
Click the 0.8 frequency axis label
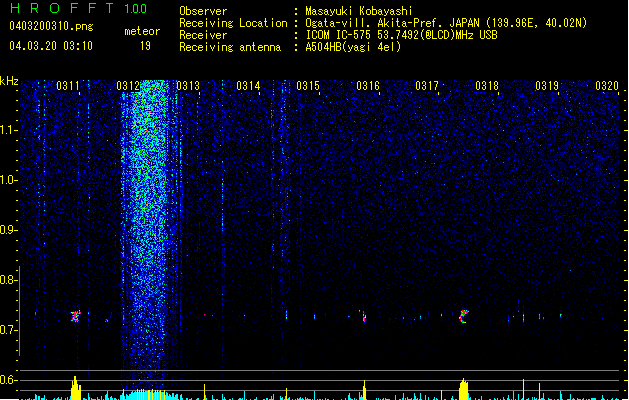coord(8,280)
